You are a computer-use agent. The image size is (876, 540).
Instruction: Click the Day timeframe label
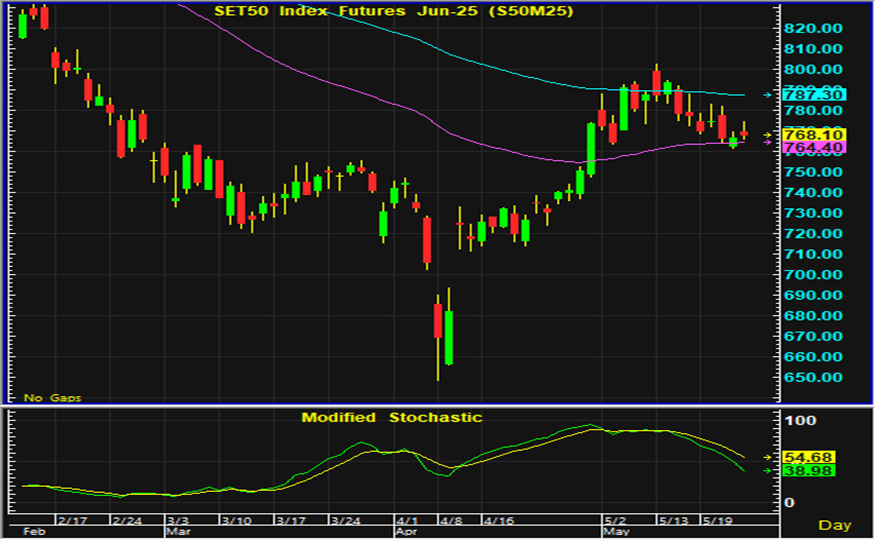tap(834, 525)
